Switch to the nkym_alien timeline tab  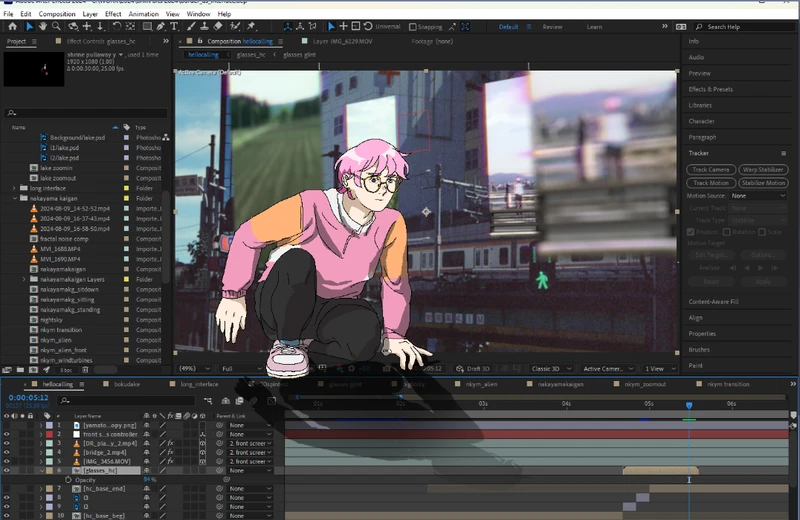point(480,384)
